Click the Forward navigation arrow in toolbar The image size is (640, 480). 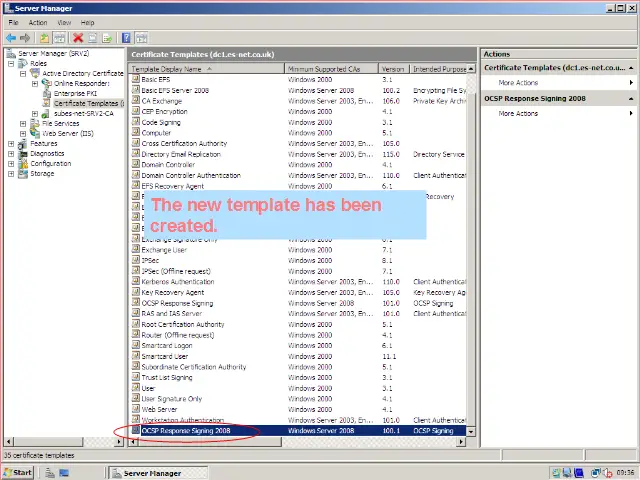(x=25, y=38)
